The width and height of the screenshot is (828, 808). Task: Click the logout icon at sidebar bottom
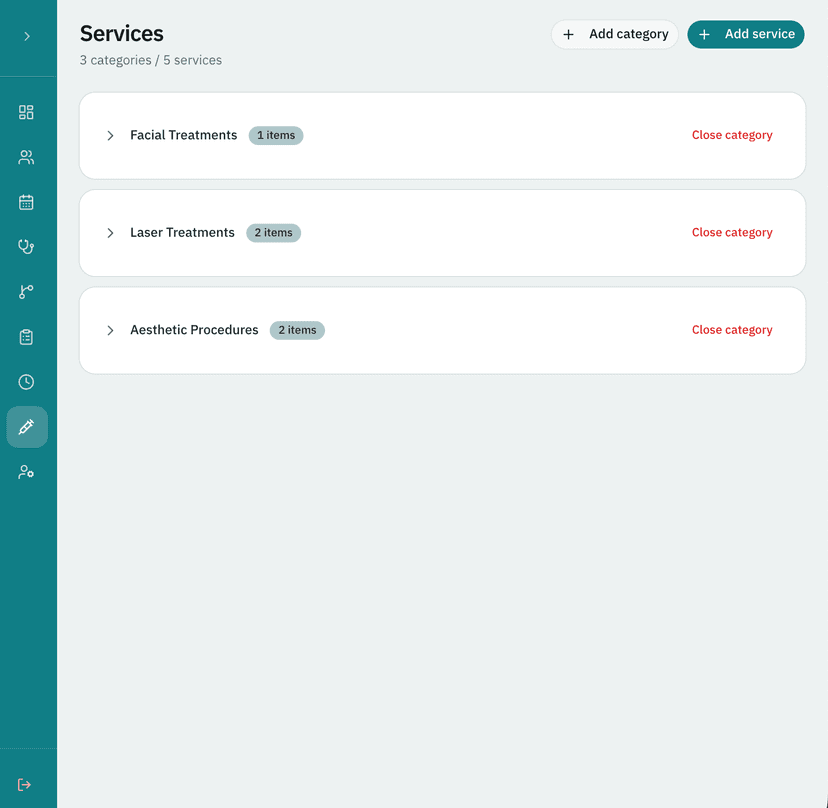point(24,784)
